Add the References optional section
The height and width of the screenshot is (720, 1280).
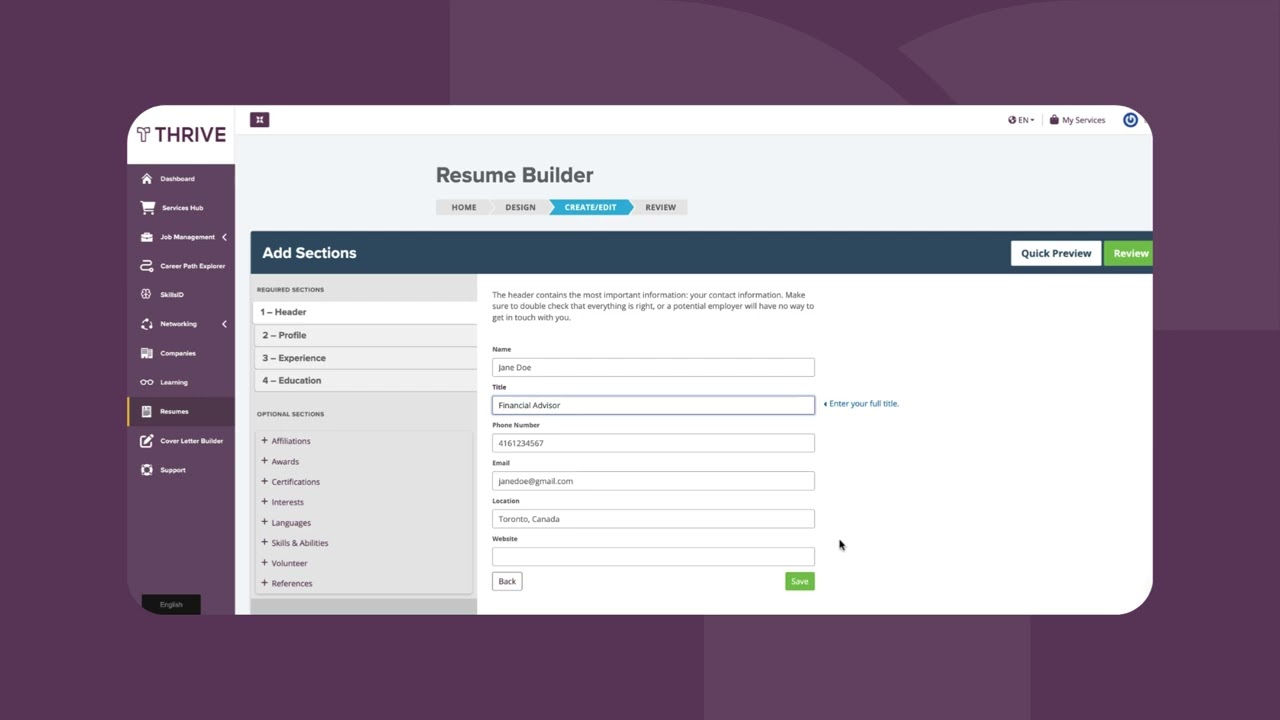(x=287, y=583)
